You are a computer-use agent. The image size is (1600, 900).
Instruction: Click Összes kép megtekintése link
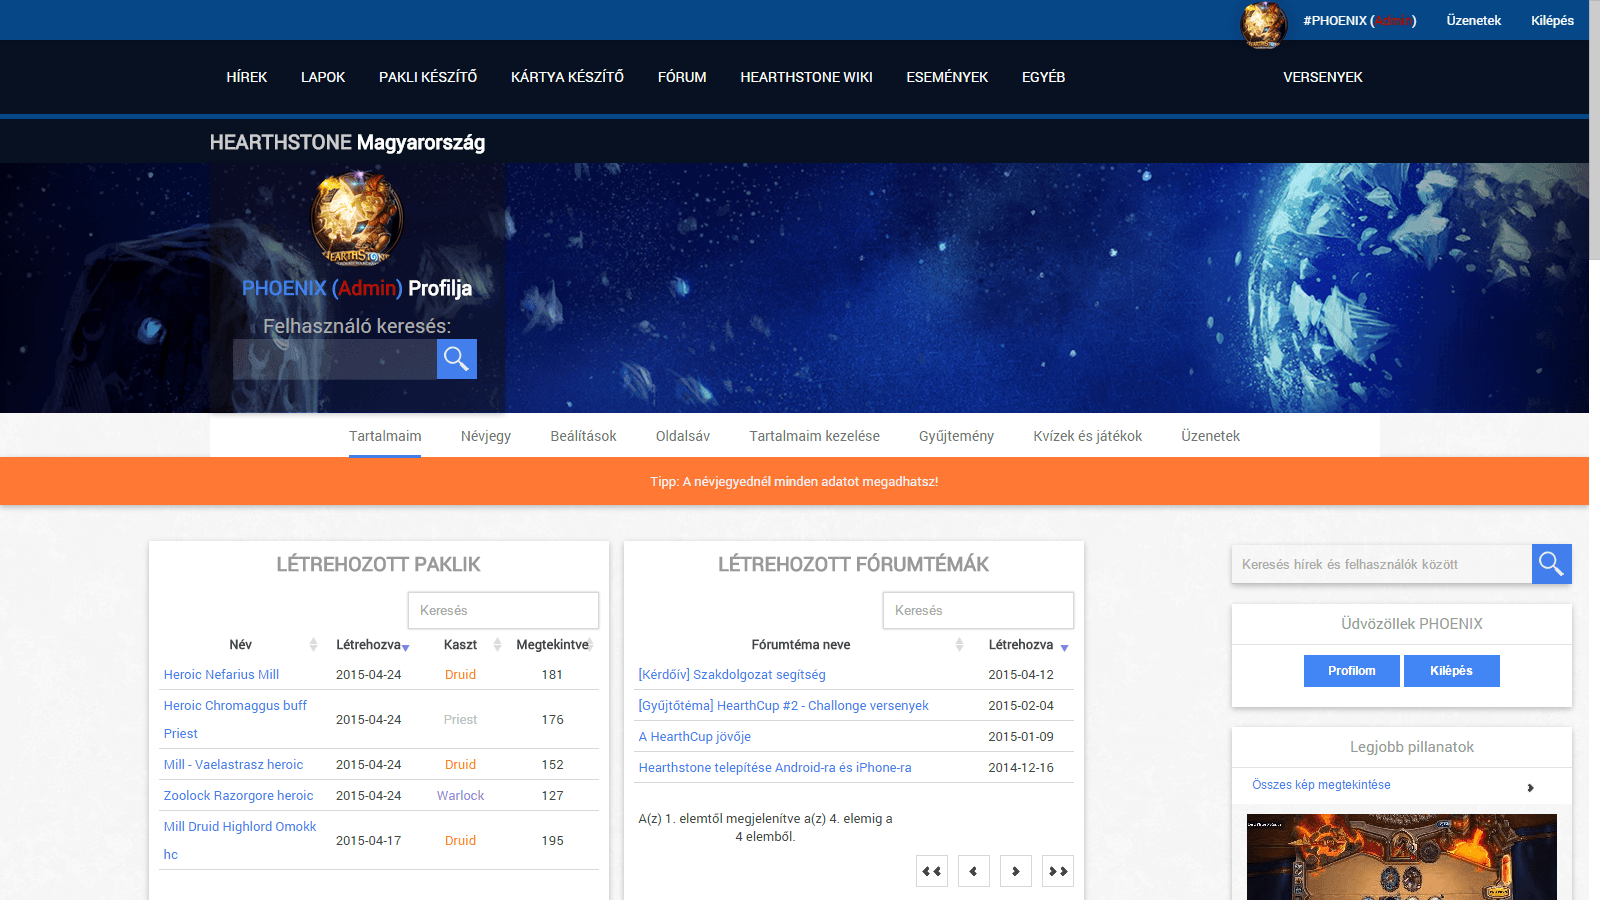(1321, 785)
